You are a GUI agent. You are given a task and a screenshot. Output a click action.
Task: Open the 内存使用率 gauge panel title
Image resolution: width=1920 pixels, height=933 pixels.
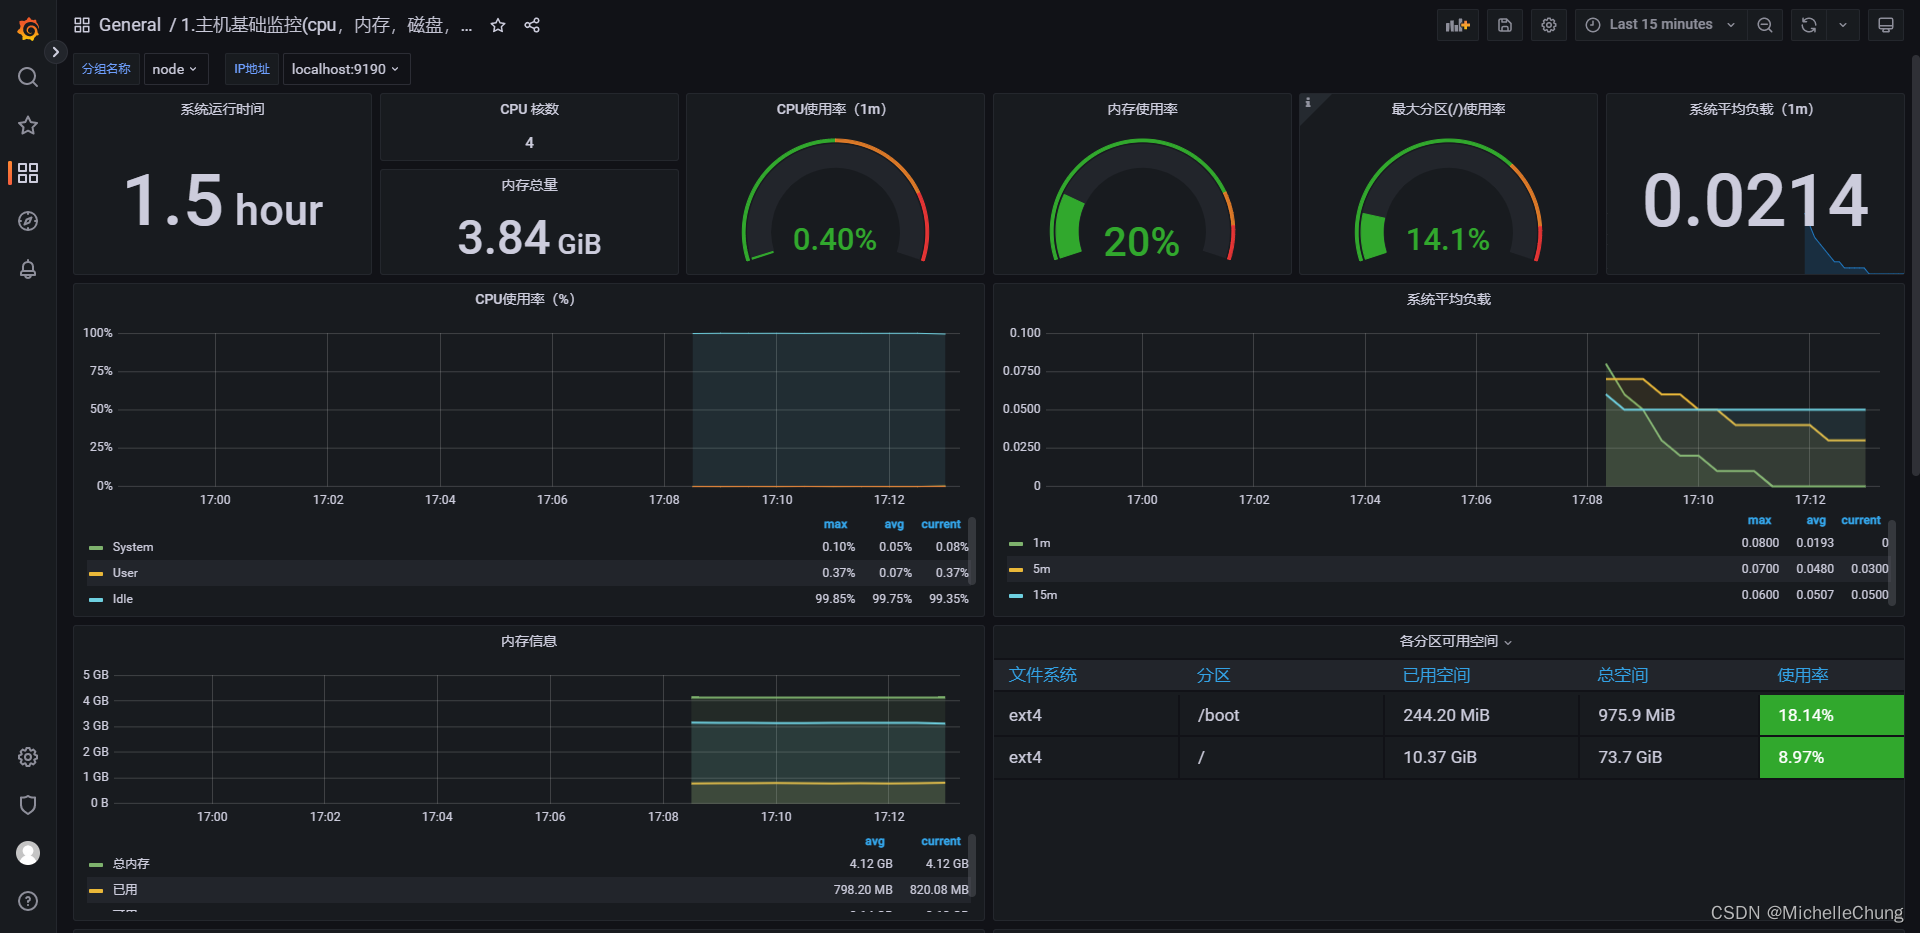click(x=1142, y=109)
